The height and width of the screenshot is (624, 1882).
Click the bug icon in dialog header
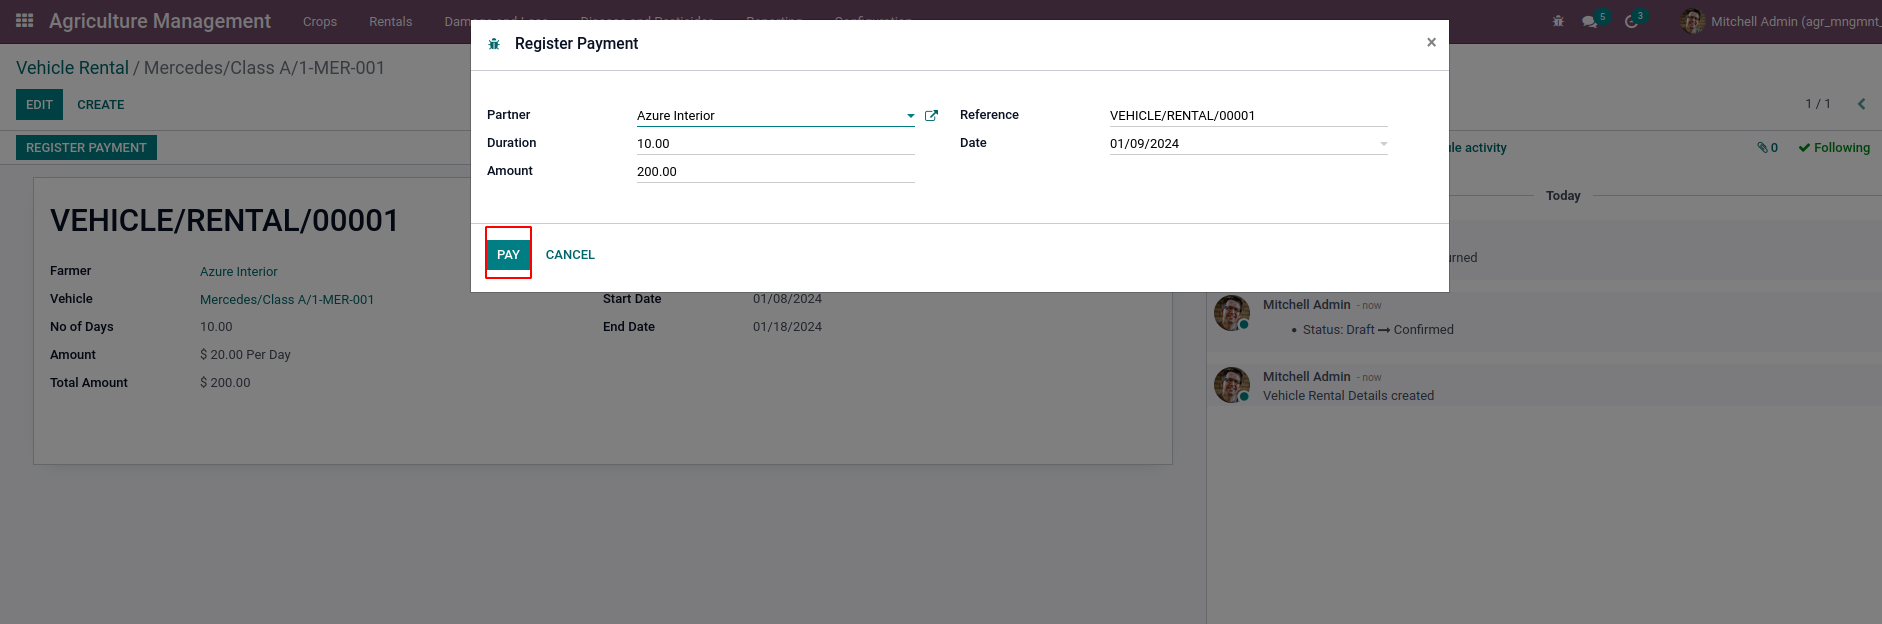click(x=494, y=44)
